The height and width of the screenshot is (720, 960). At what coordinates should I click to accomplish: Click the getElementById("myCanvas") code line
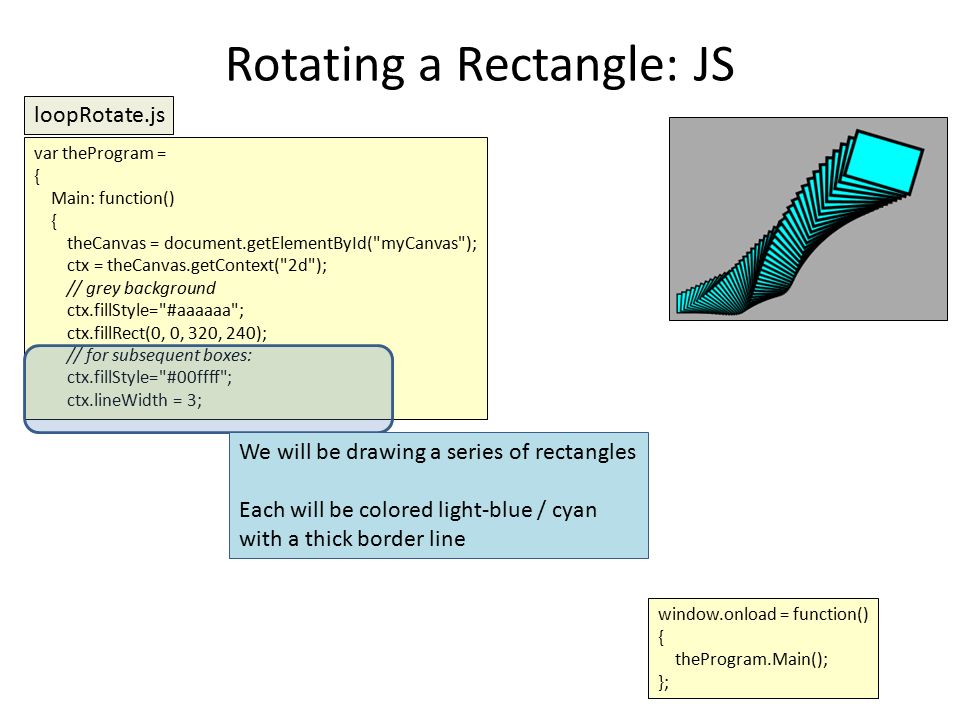pos(272,243)
